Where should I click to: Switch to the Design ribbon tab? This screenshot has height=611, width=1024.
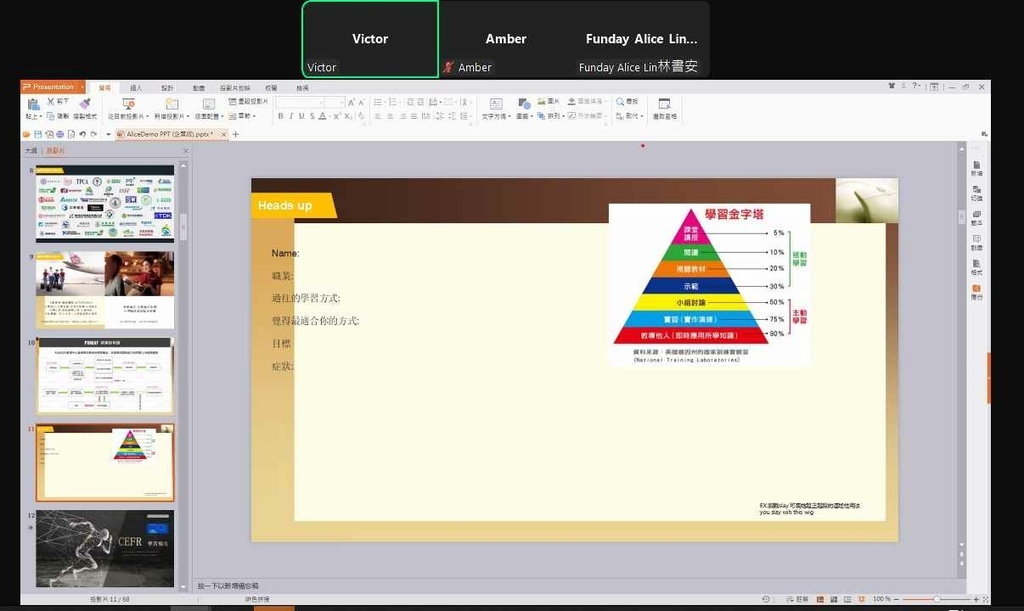167,88
